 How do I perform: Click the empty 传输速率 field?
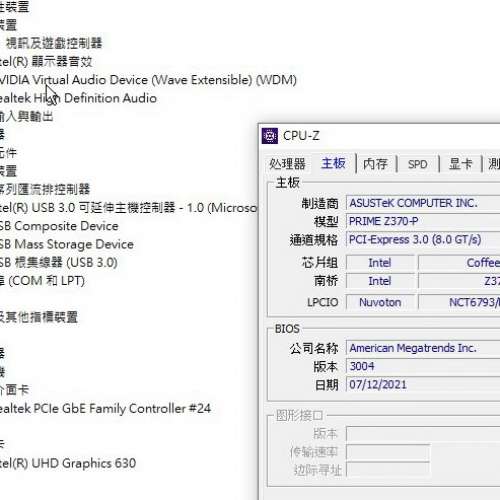388,452
